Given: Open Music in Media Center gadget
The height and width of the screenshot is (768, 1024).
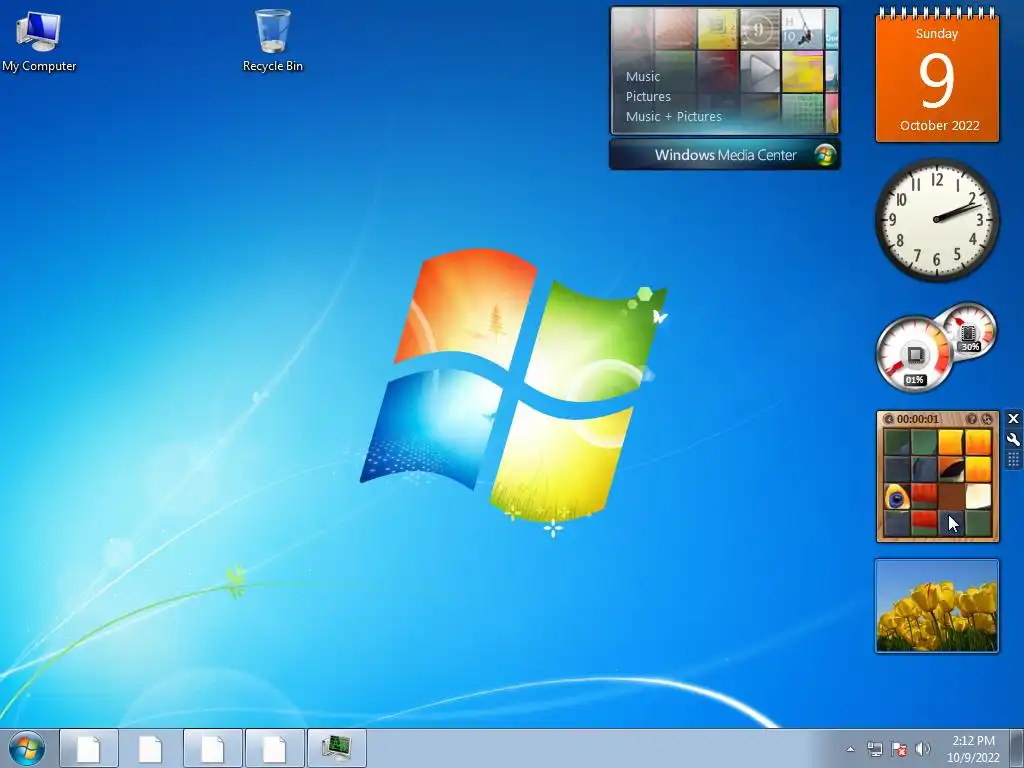Looking at the screenshot, I should tap(643, 76).
